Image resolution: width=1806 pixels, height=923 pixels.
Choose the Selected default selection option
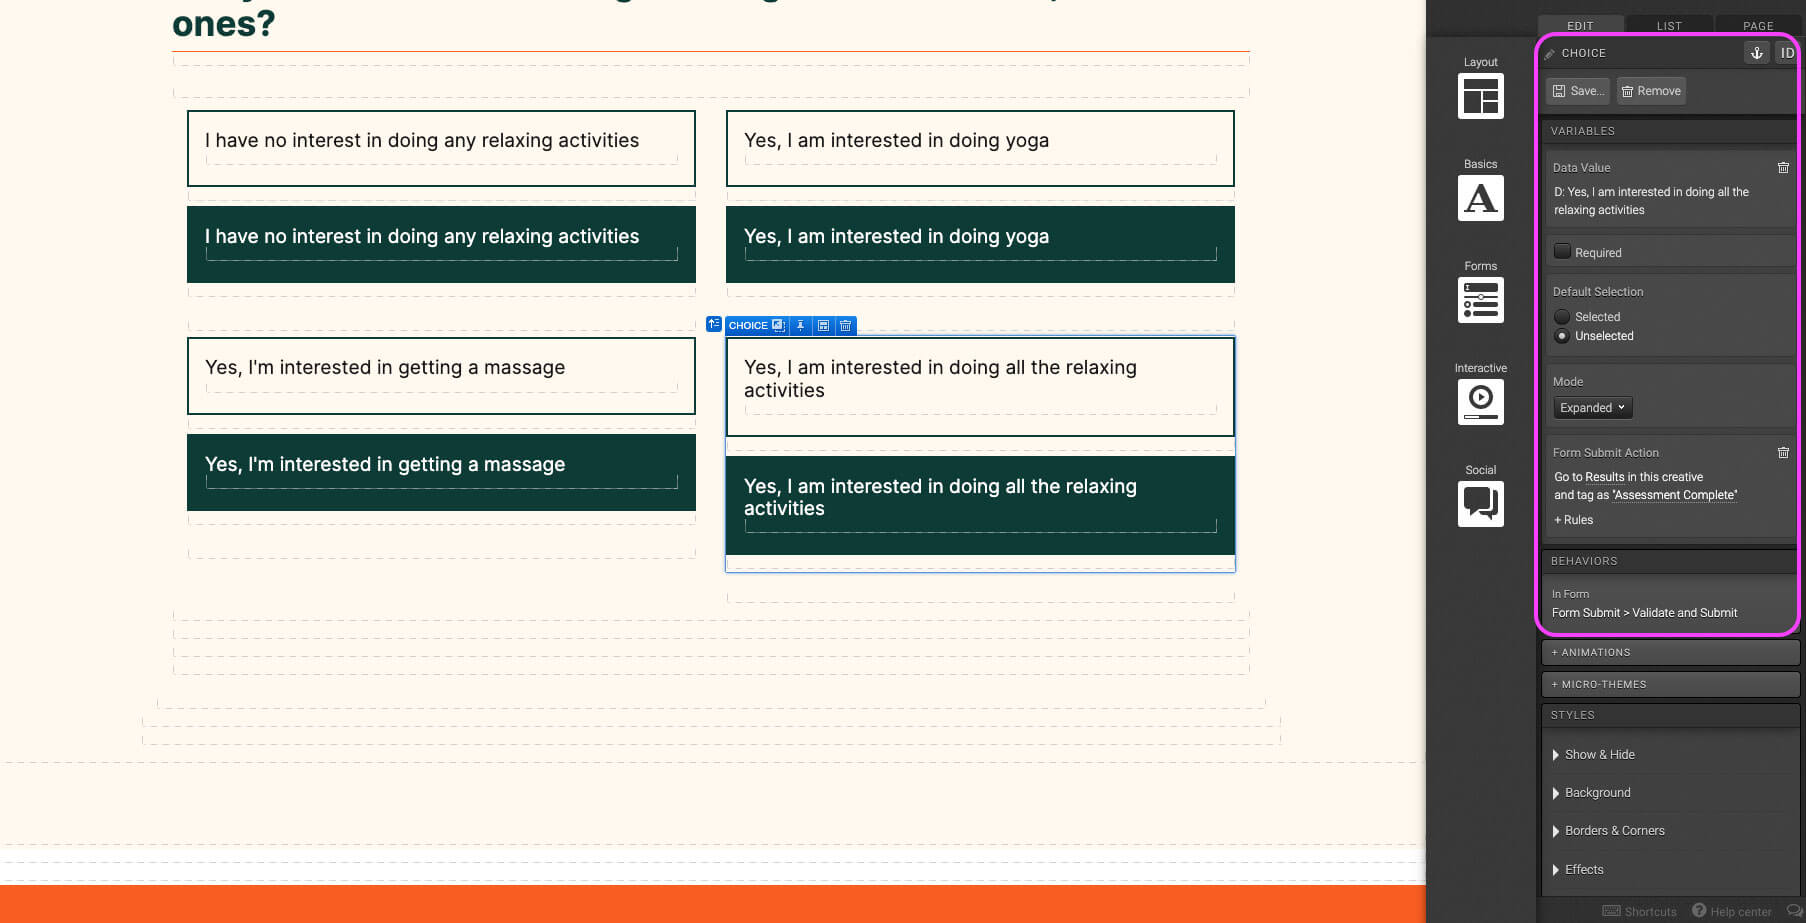pos(1562,317)
